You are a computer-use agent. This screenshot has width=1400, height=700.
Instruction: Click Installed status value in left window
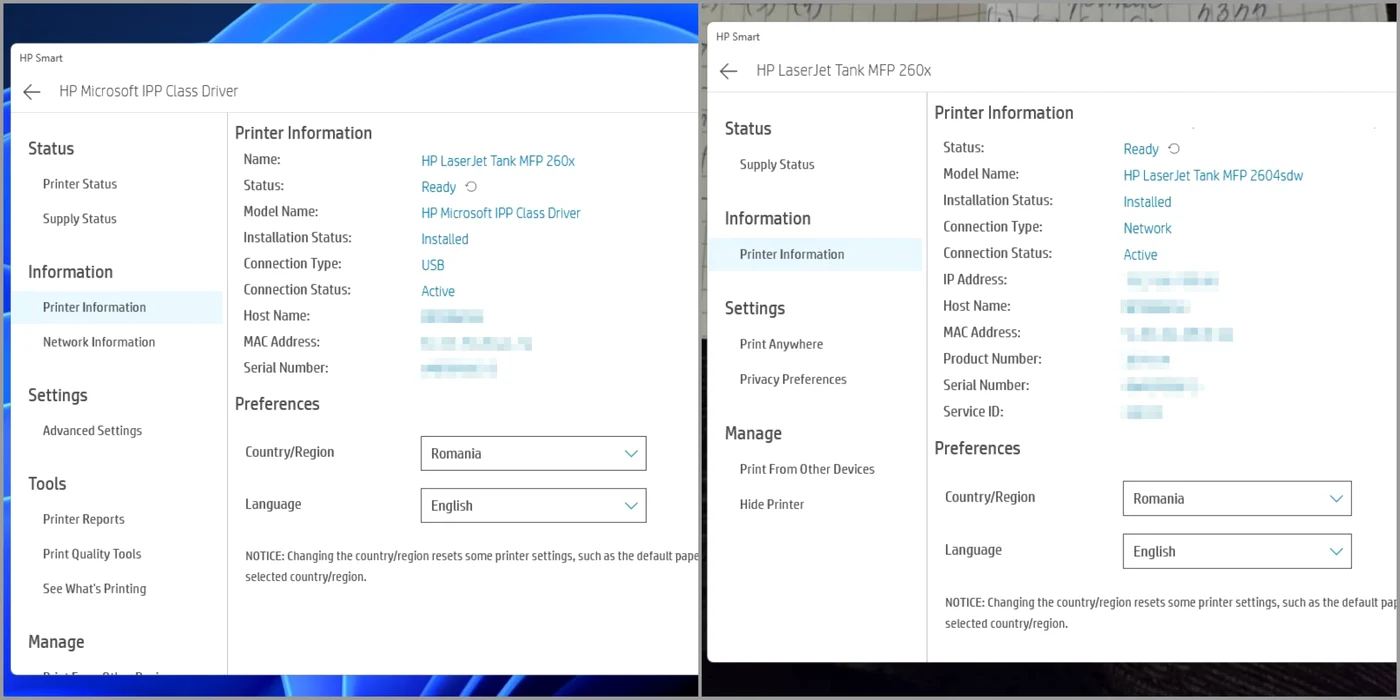pyautogui.click(x=445, y=239)
